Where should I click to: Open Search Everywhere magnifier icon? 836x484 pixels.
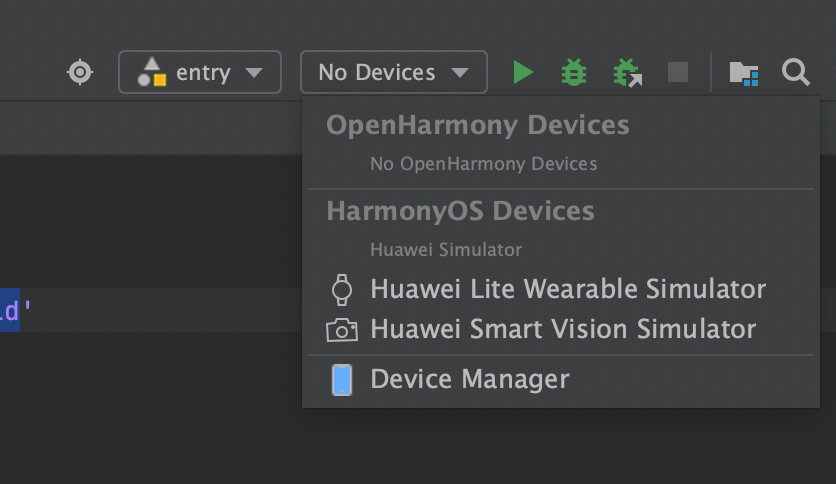point(796,72)
